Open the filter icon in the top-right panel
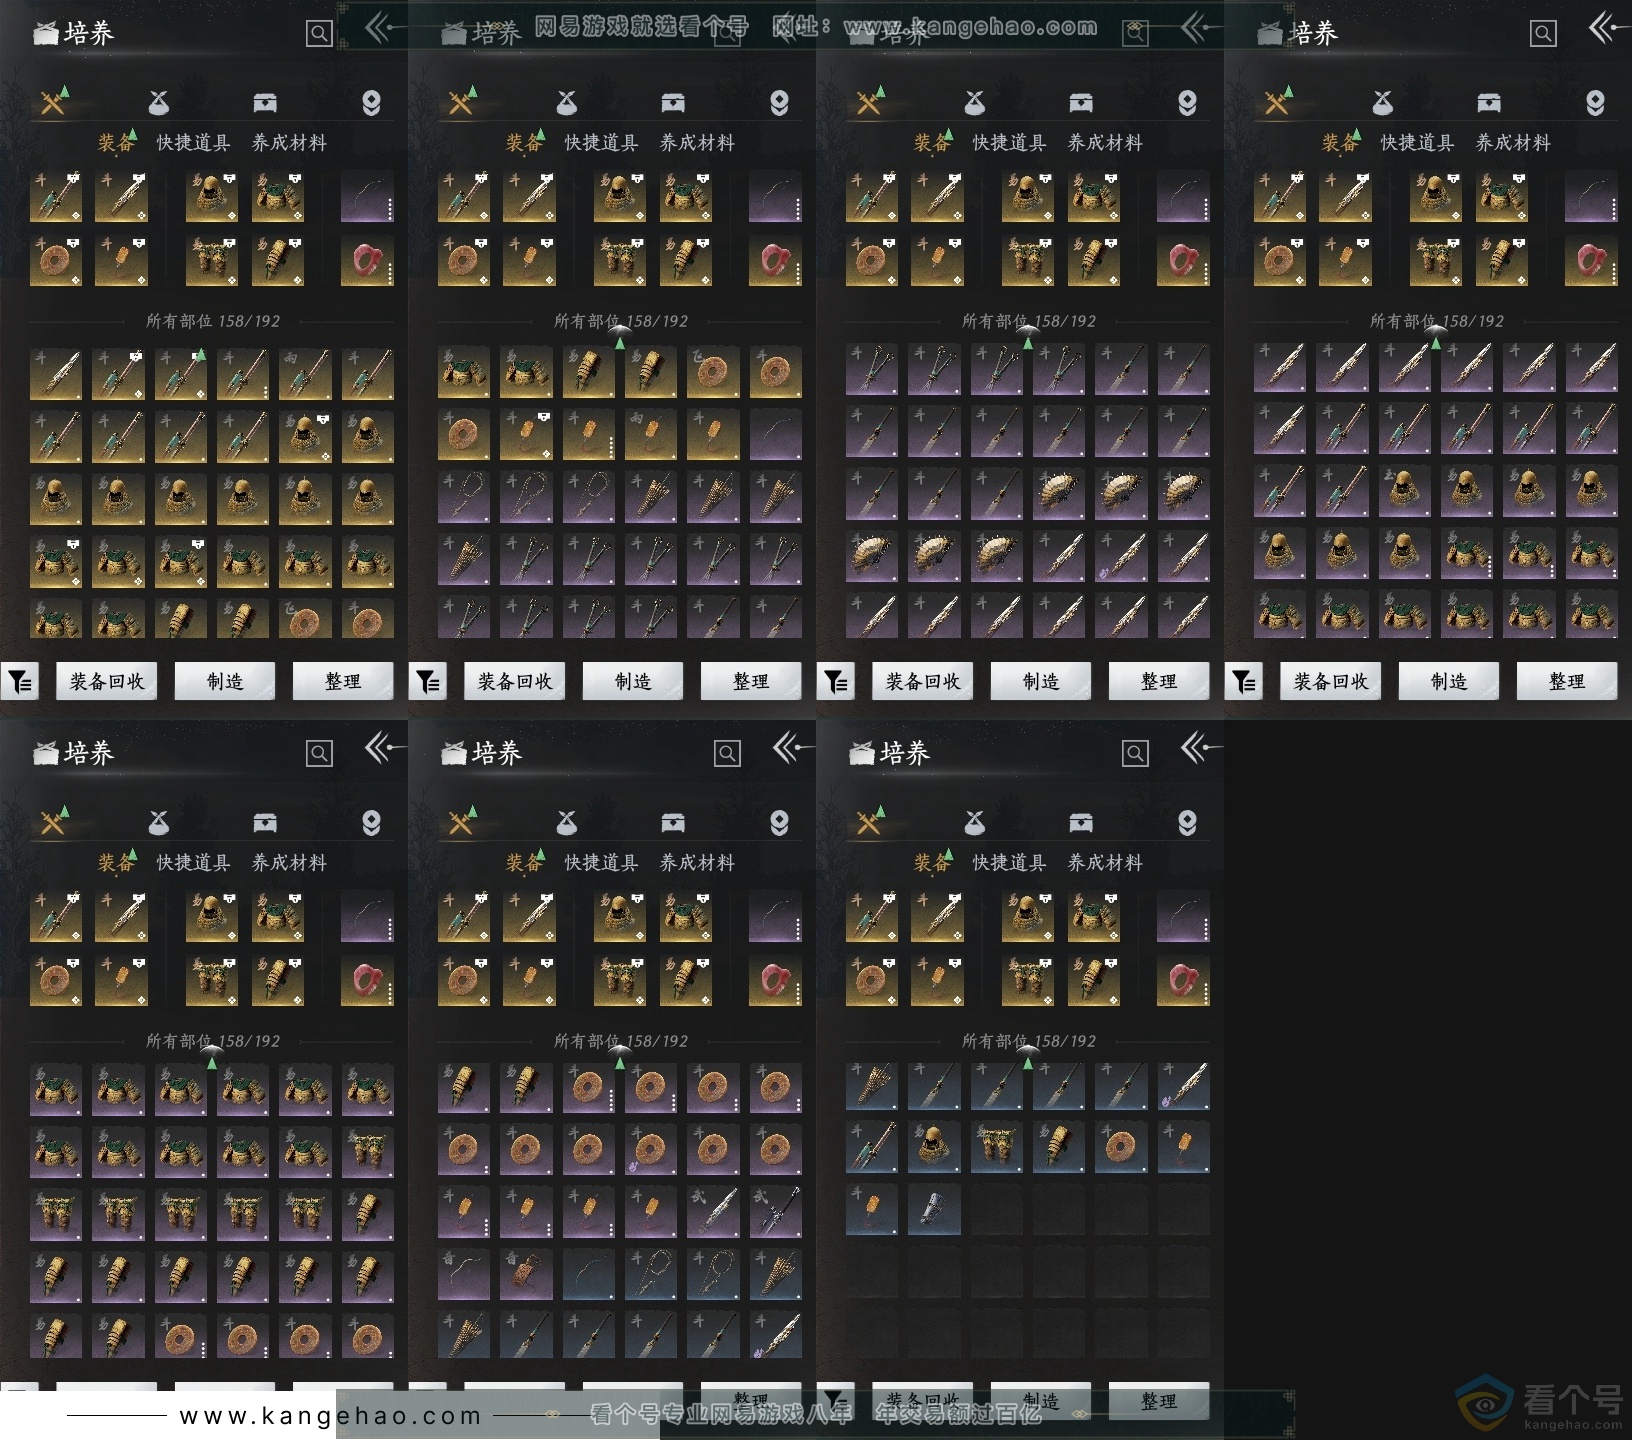Viewport: 1632px width, 1440px height. coord(1244,682)
